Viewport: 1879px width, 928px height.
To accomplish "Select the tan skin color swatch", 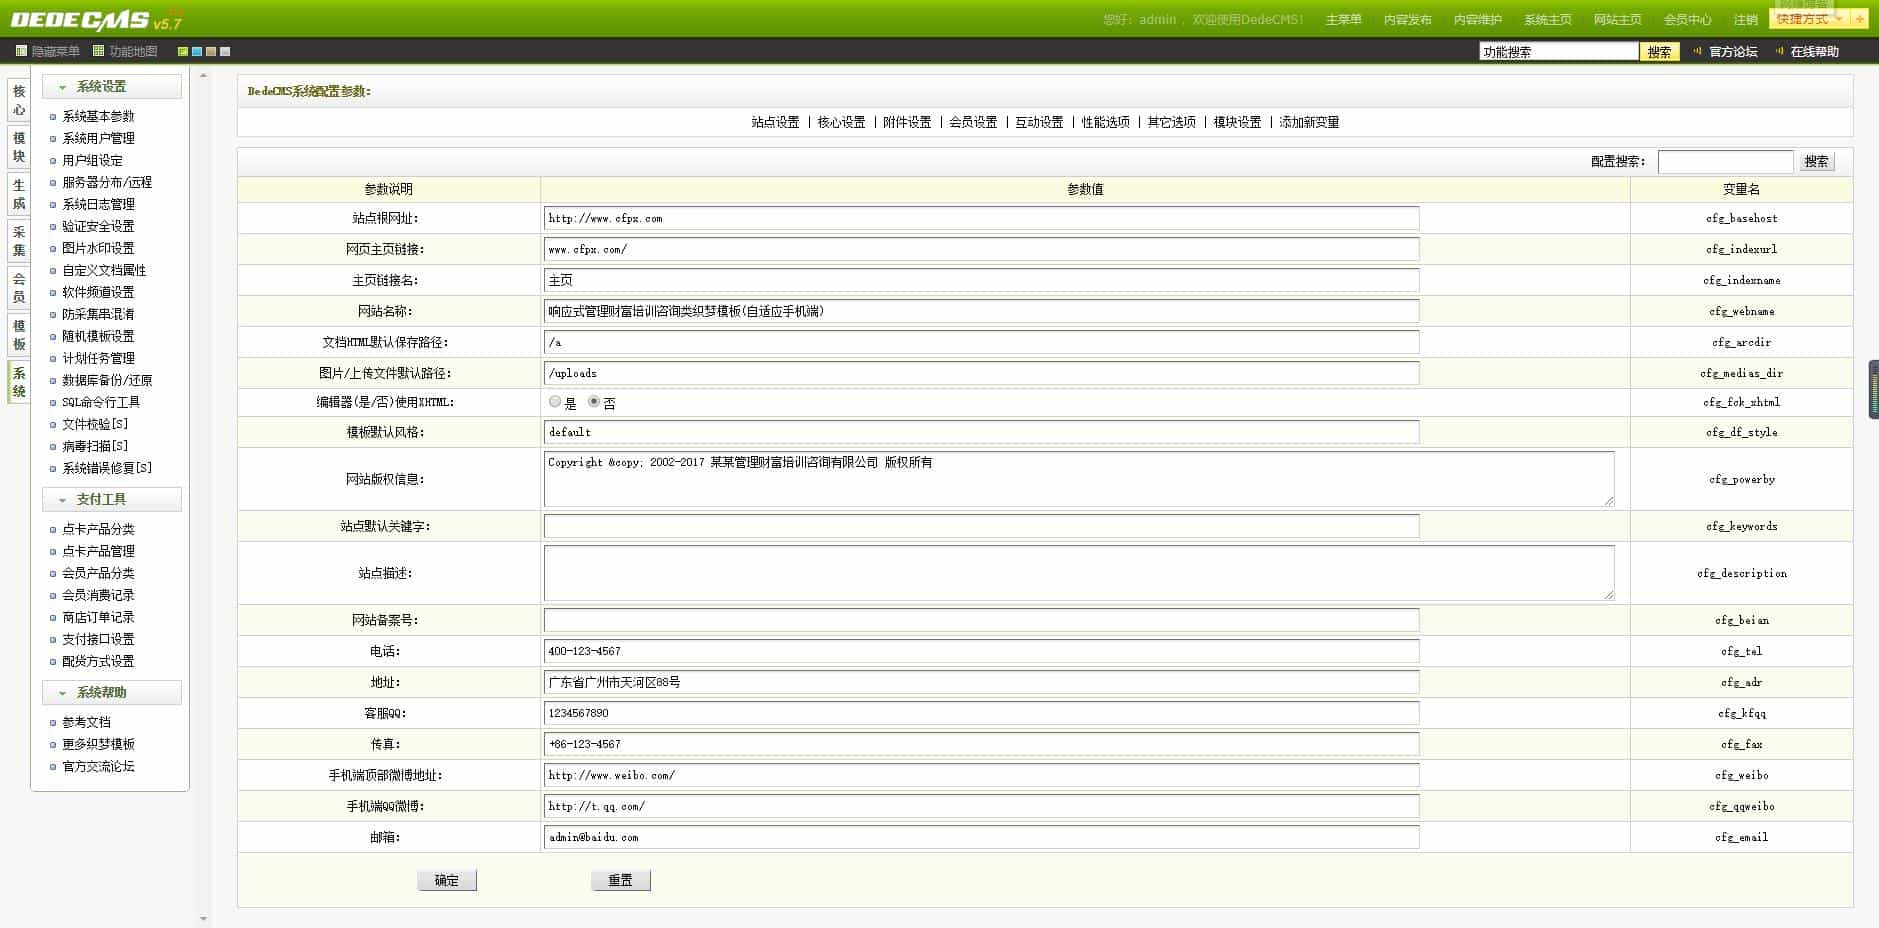I will [211, 51].
